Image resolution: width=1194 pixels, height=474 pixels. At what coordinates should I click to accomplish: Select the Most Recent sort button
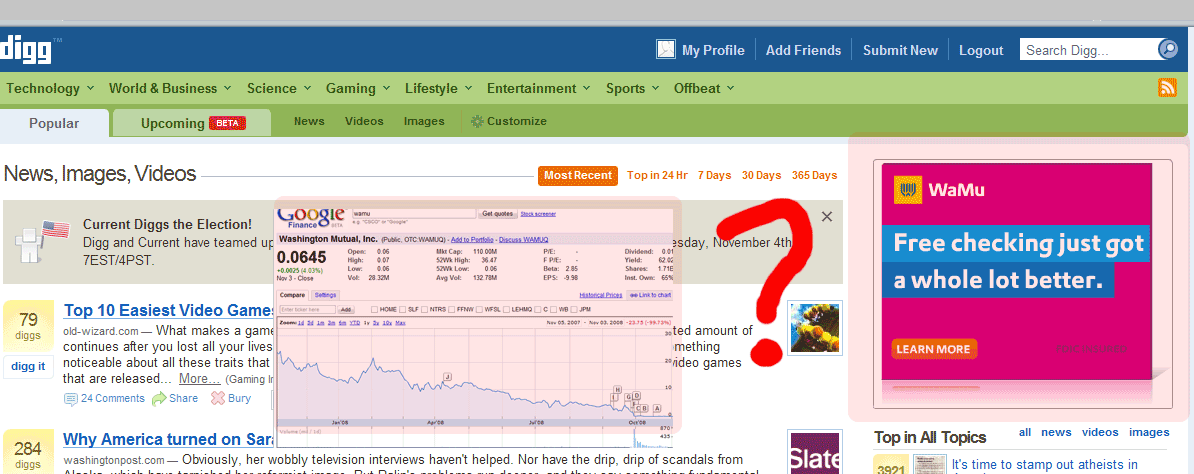tap(577, 175)
